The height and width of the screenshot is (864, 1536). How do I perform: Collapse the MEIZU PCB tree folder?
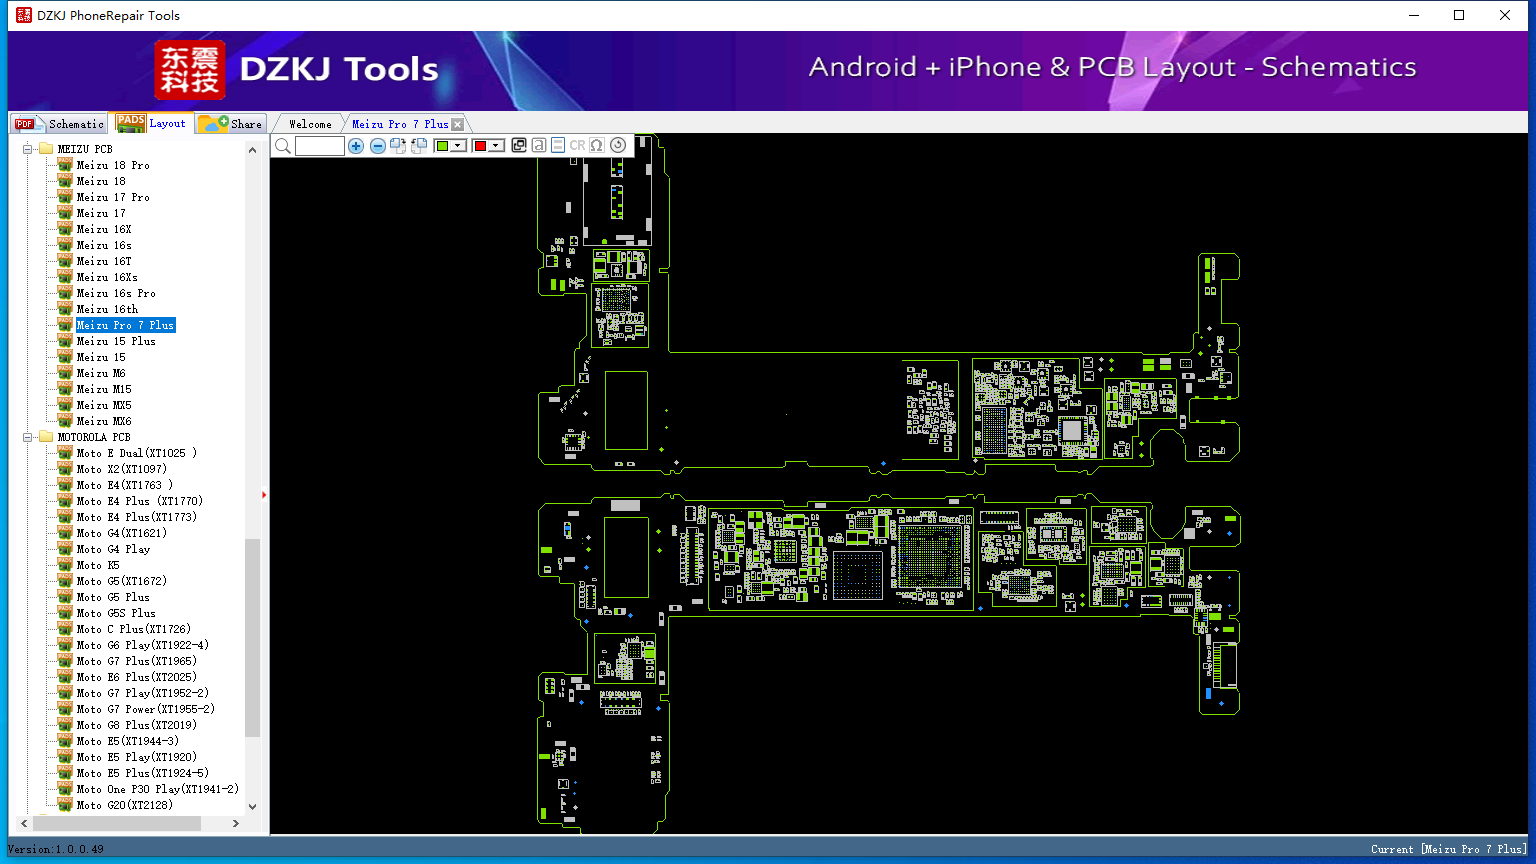tap(27, 149)
